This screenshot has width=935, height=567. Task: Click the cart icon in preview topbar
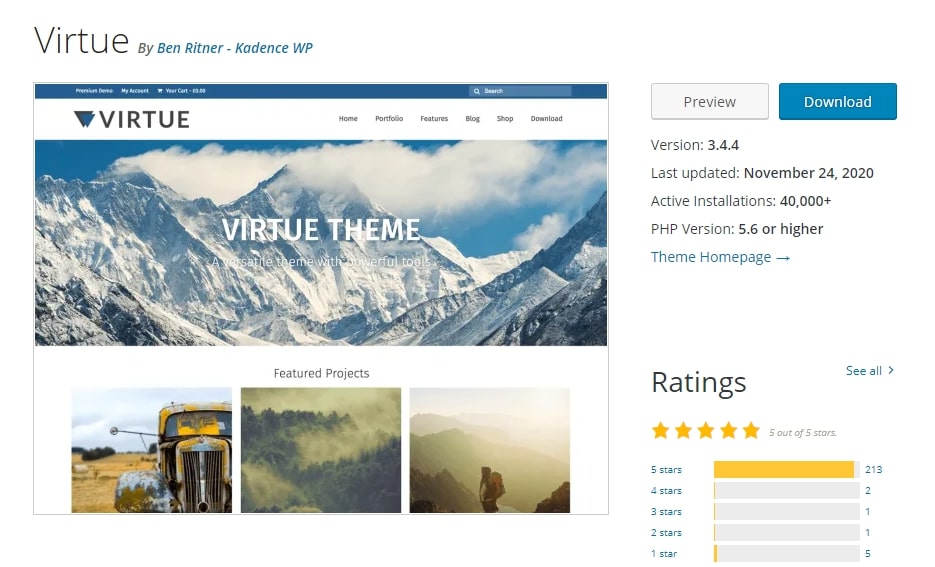pos(160,91)
